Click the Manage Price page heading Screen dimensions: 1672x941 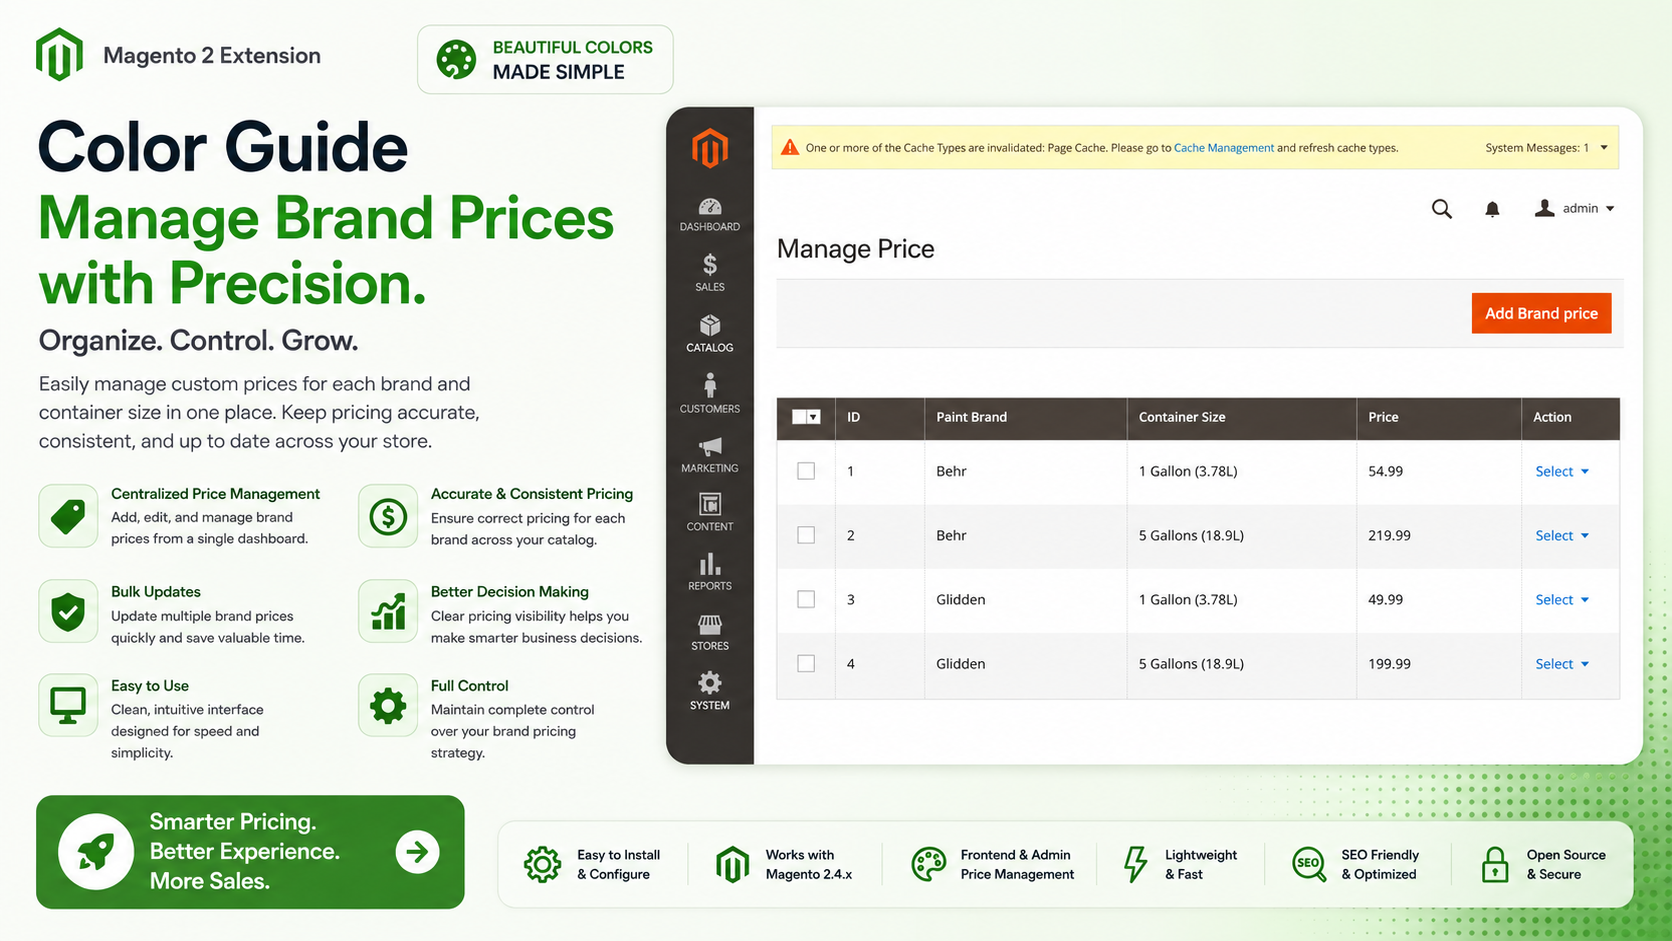[856, 249]
